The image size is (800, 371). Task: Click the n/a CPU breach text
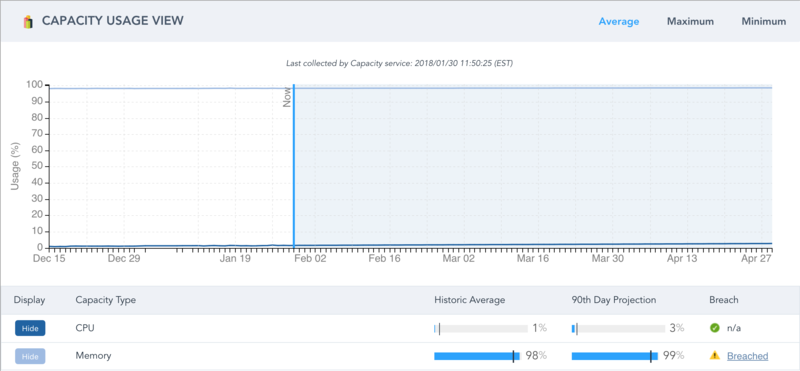coord(734,328)
